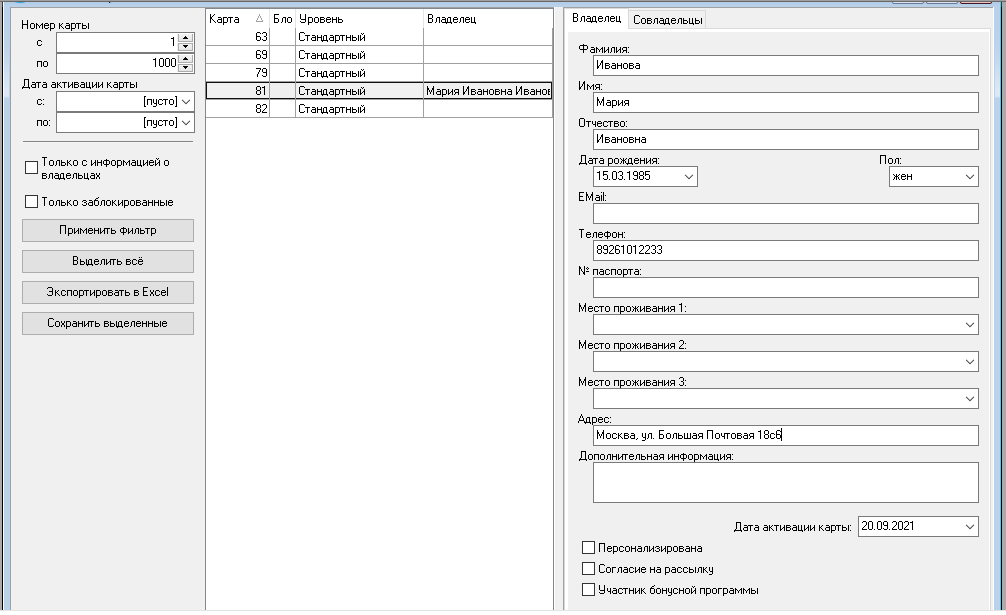Click 'Экспортировать в Excel' button
The height and width of the screenshot is (615, 1006).
click(108, 292)
